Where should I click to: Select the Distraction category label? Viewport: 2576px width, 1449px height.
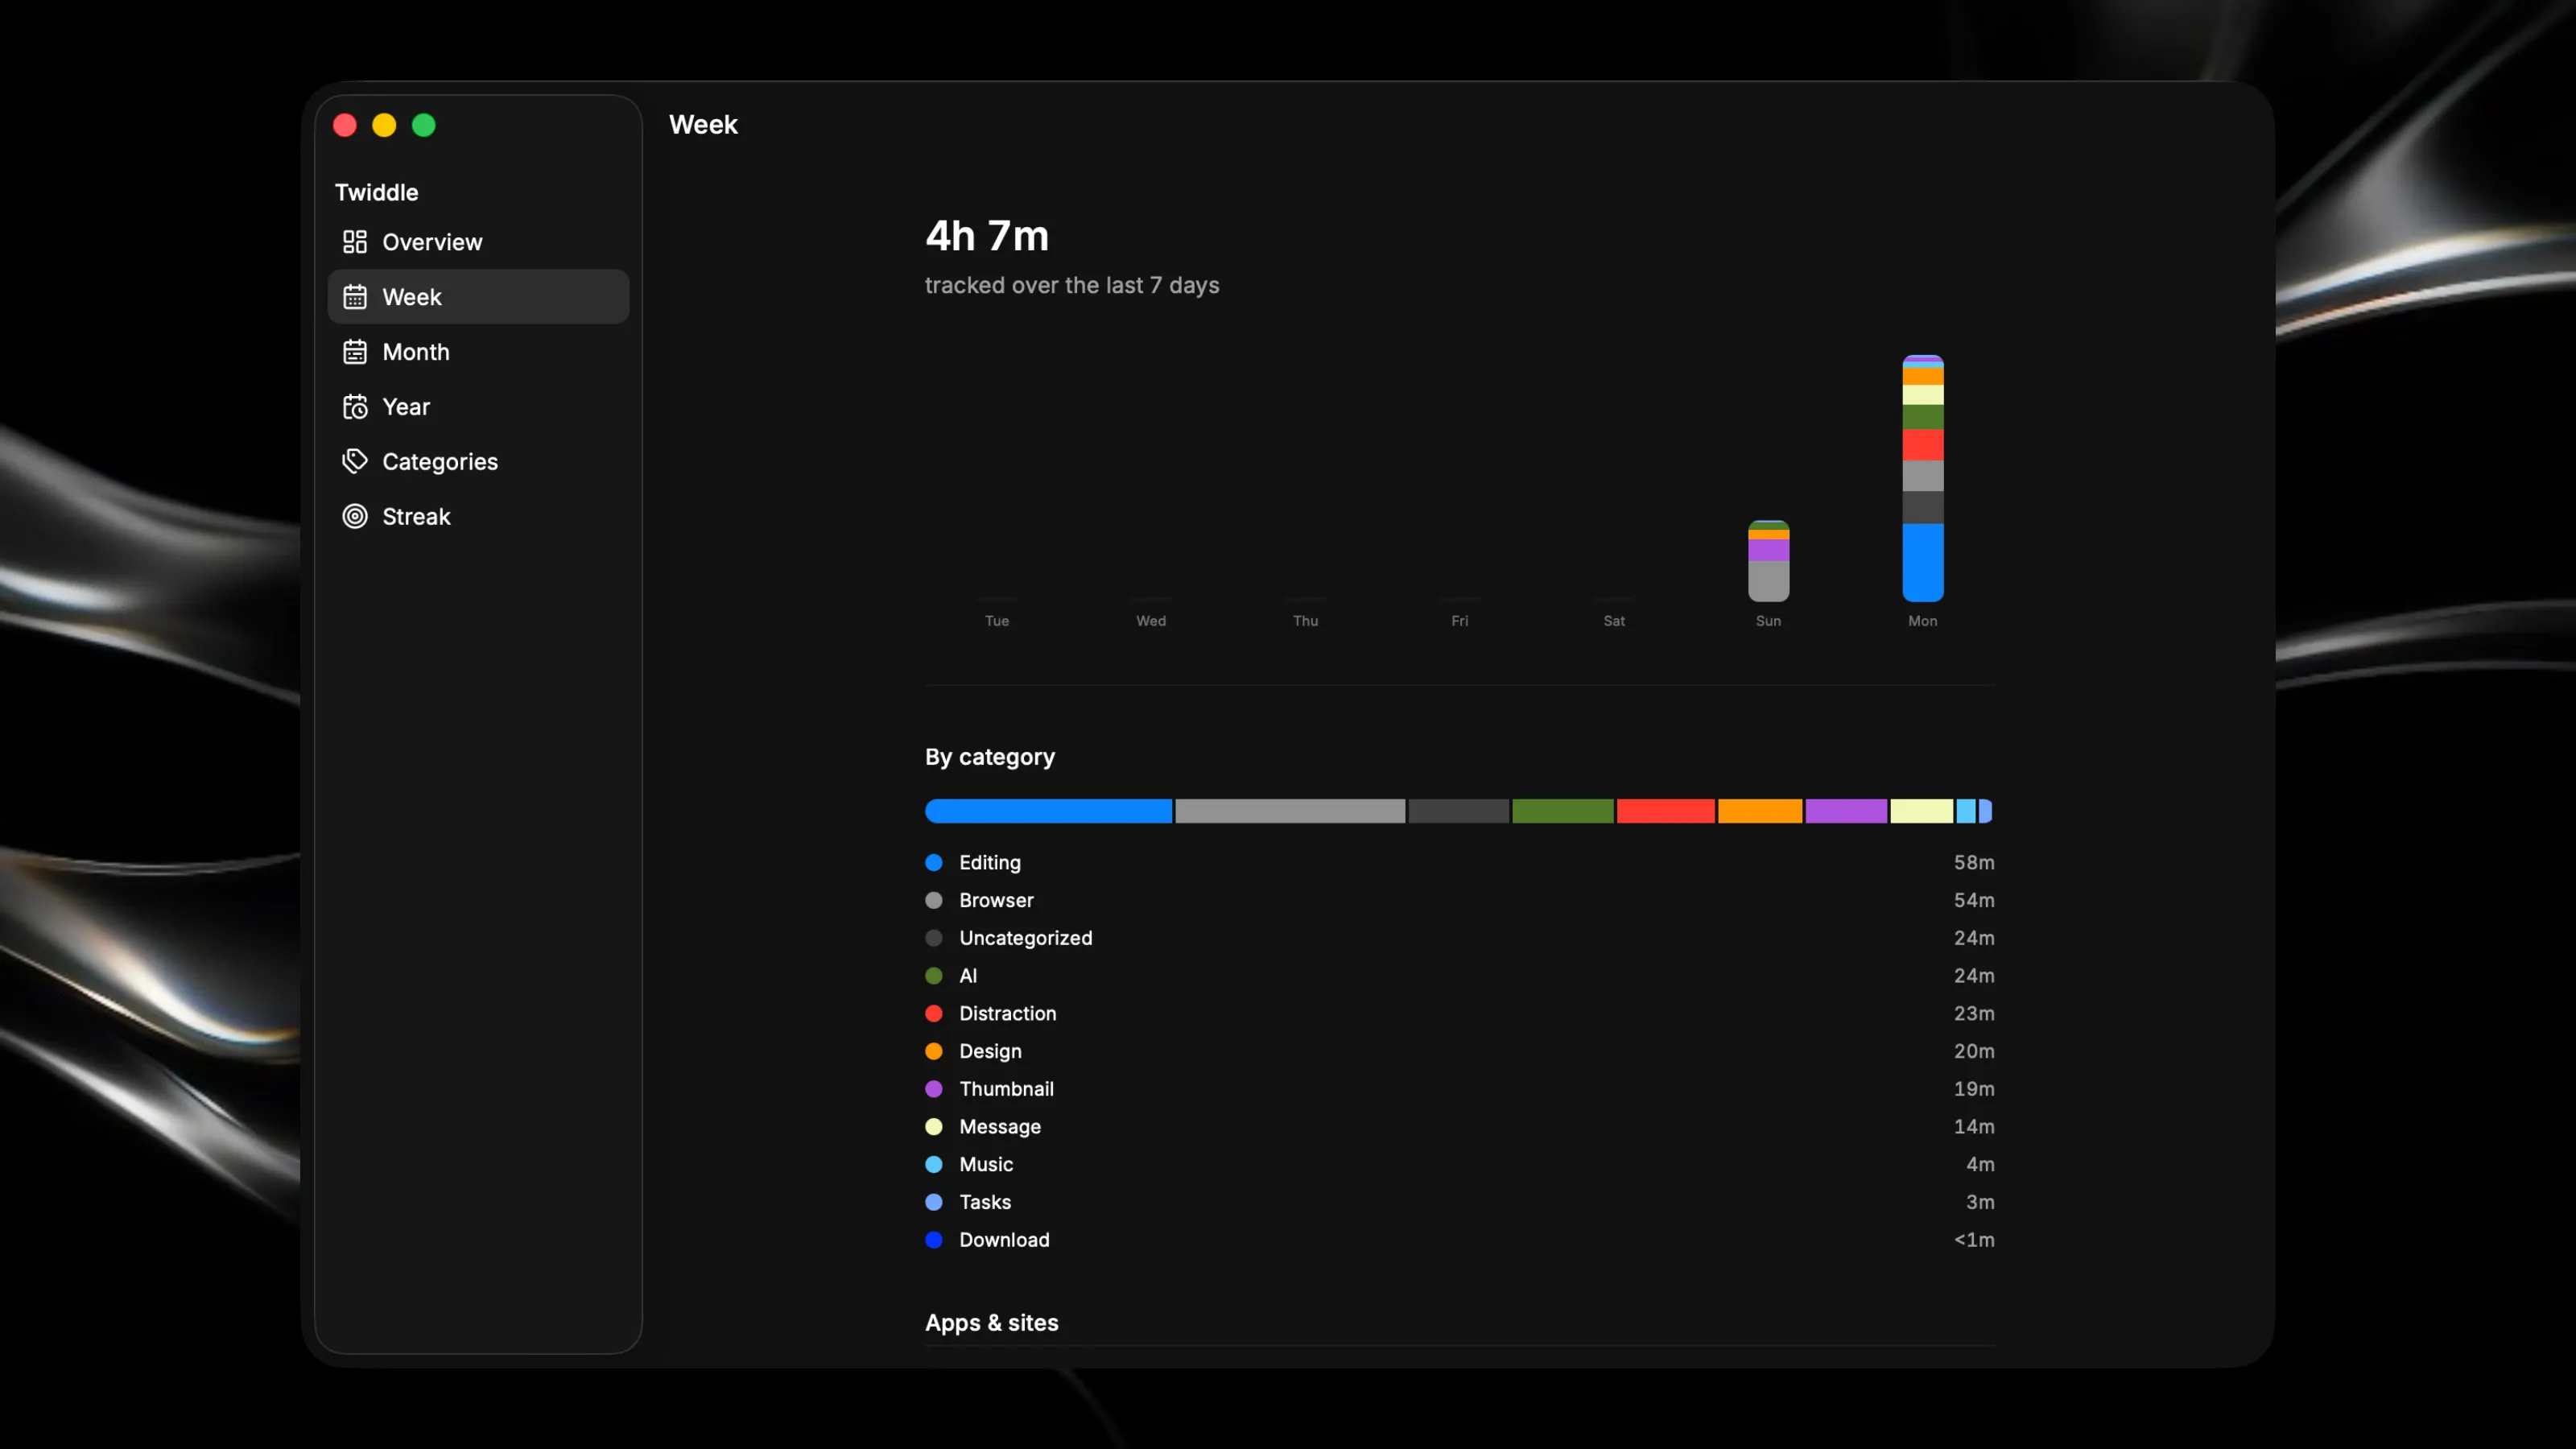(x=1008, y=1013)
